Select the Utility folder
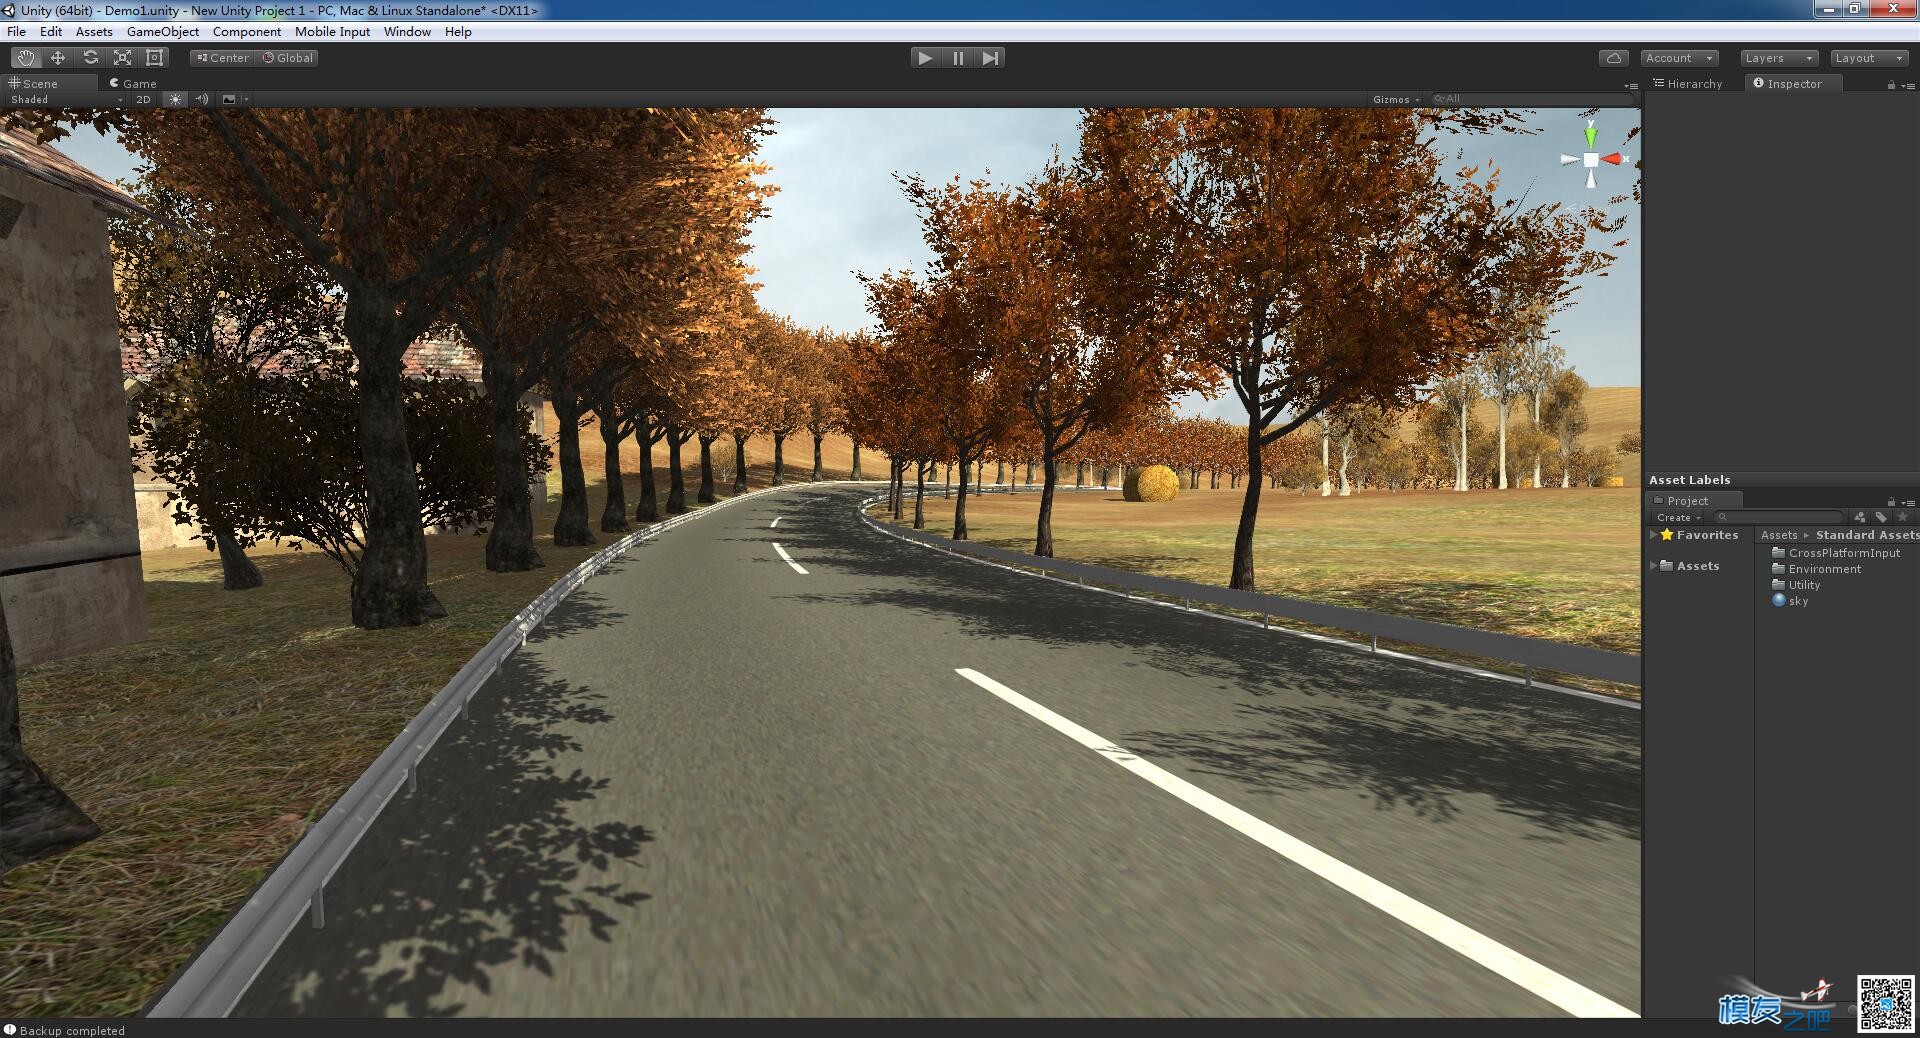 [x=1796, y=585]
